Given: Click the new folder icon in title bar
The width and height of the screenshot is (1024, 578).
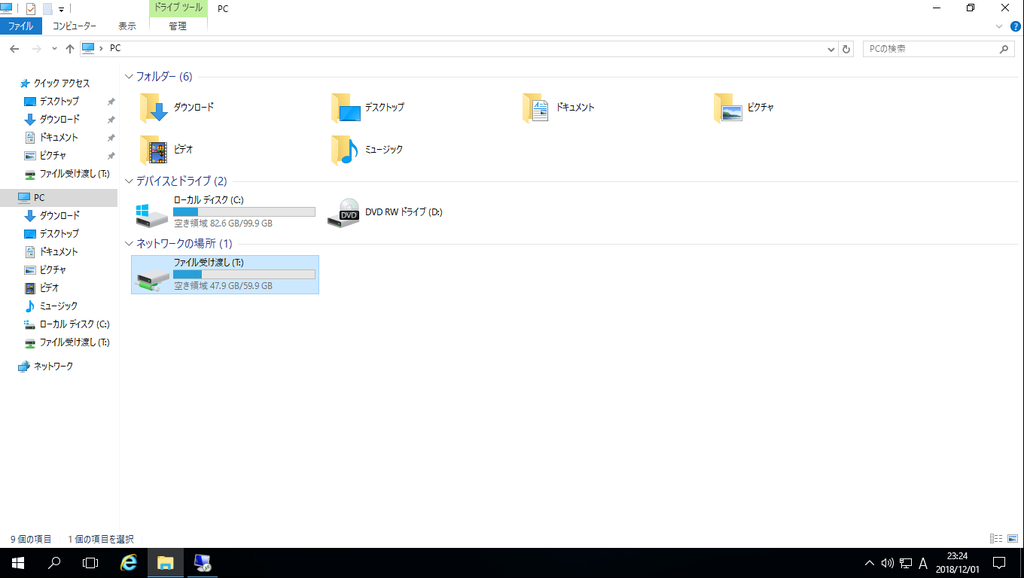Looking at the screenshot, I should (47, 8).
